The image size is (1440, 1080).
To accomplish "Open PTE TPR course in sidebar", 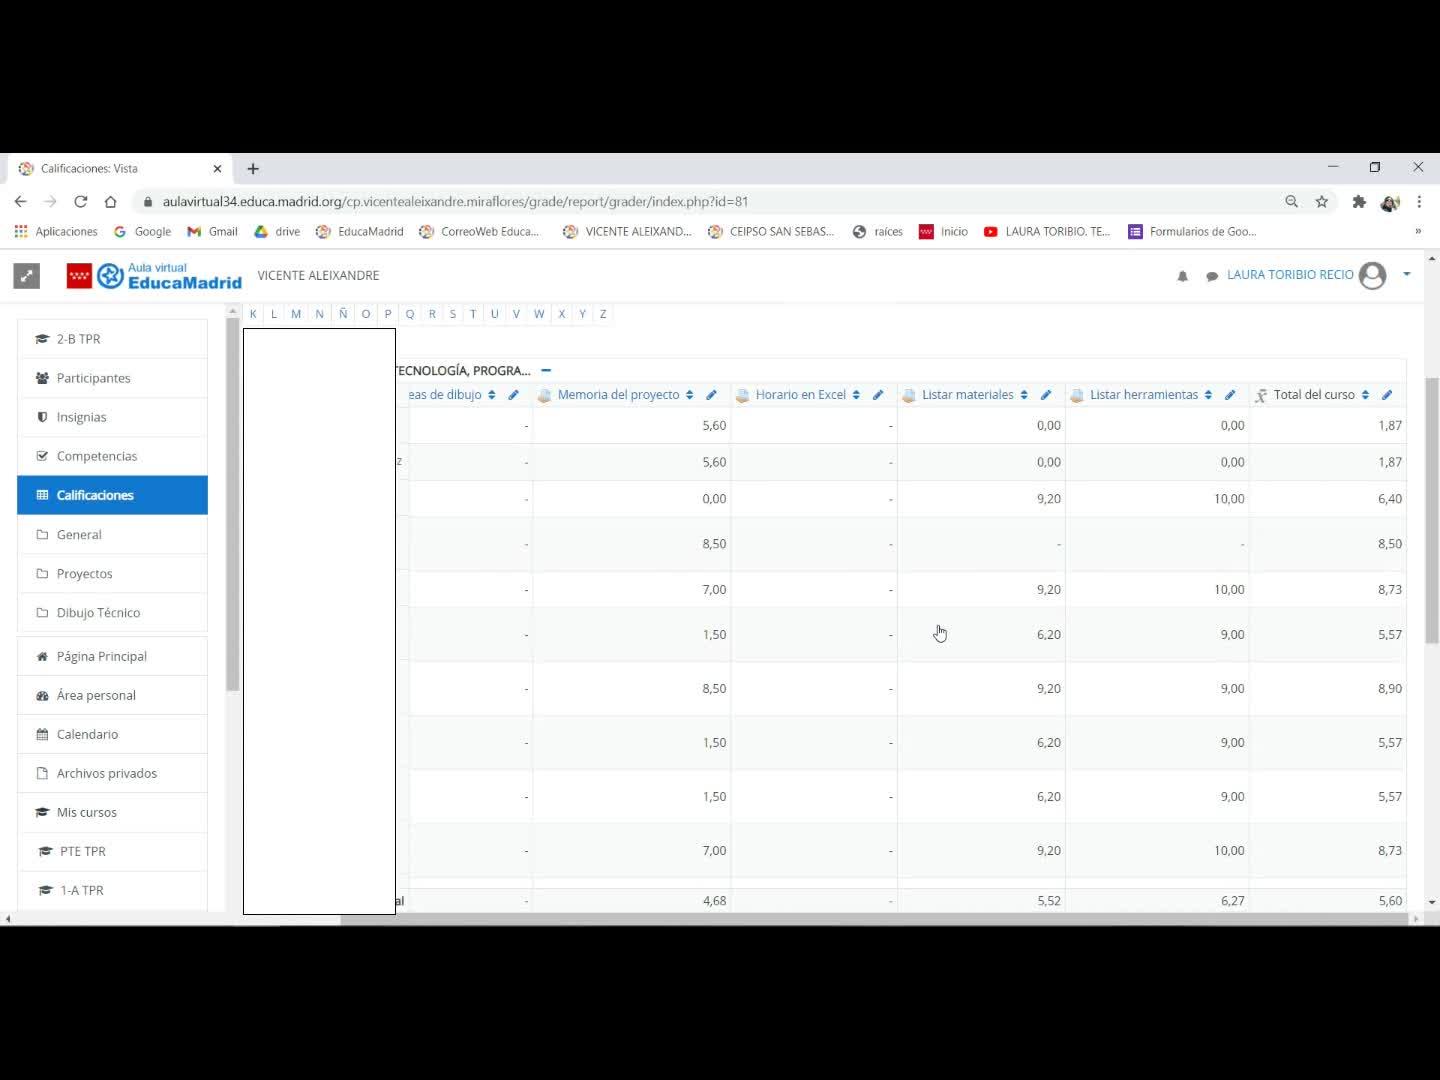I will pyautogui.click(x=112, y=851).
